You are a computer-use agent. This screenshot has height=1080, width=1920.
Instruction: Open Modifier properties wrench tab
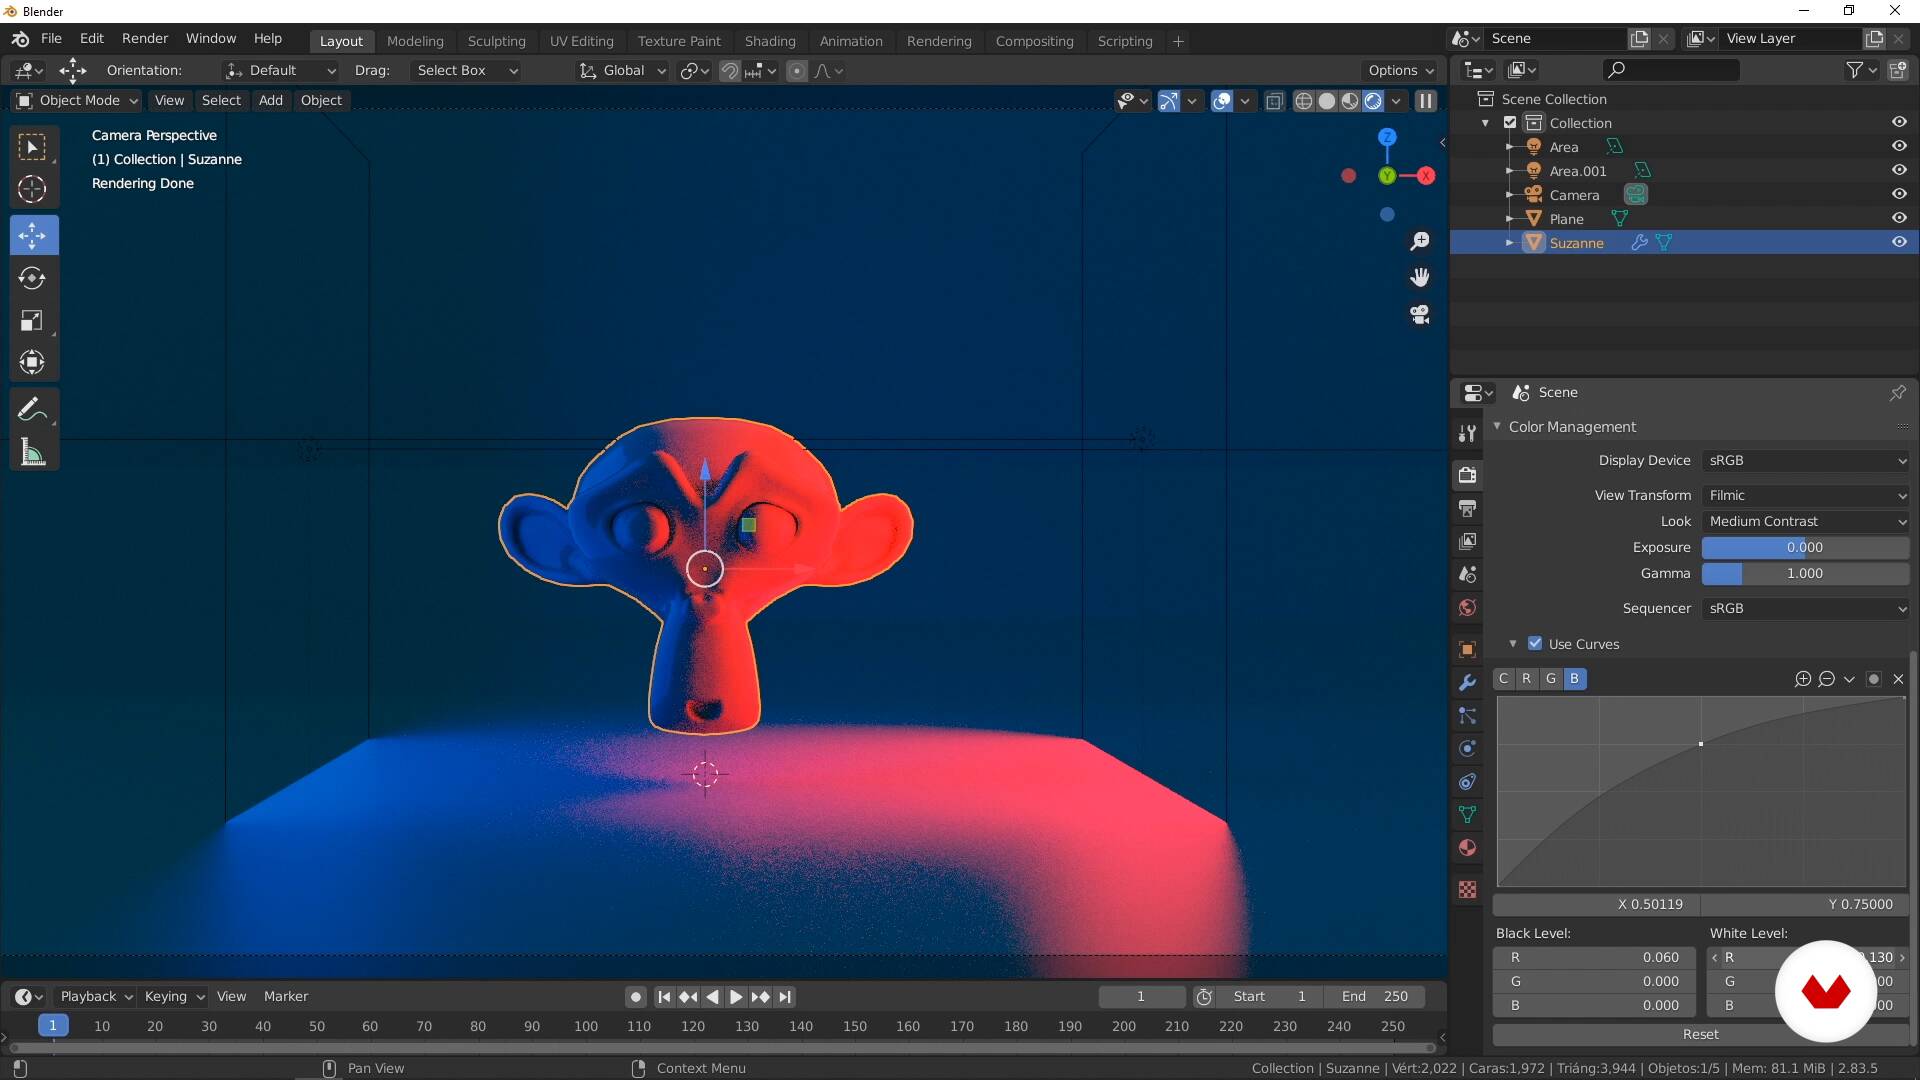[x=1467, y=682]
